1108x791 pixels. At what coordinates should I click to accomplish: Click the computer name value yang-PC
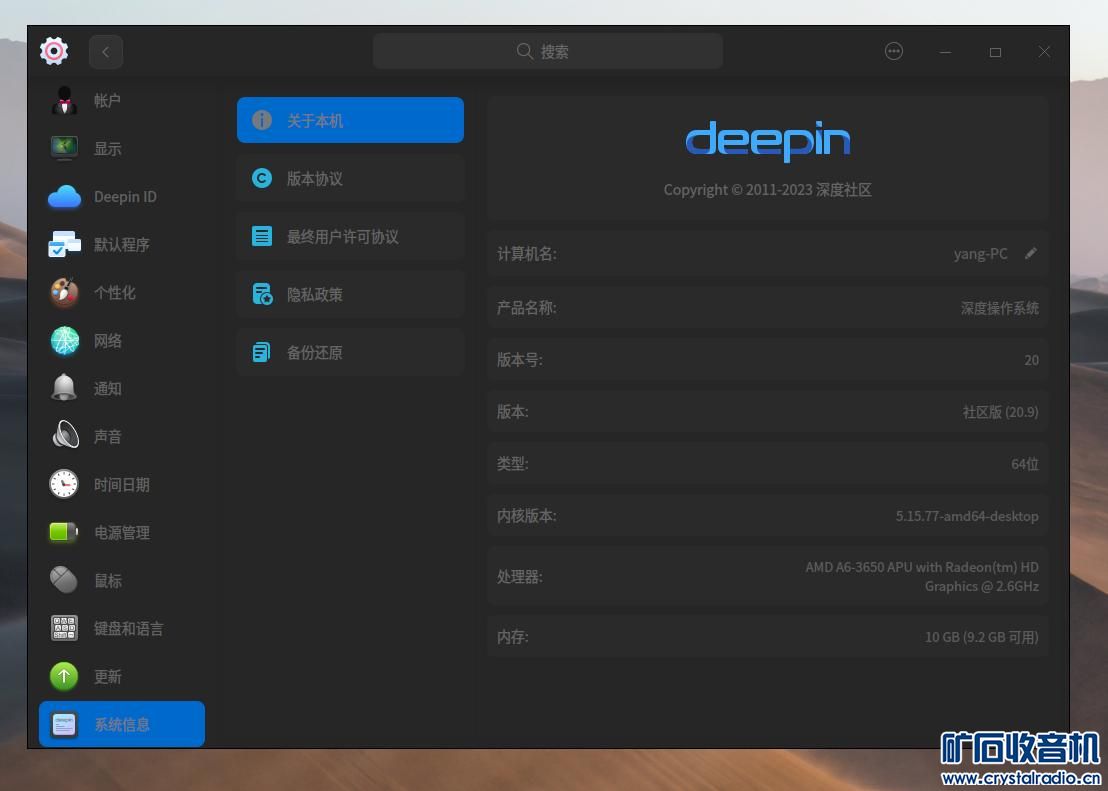coord(980,254)
